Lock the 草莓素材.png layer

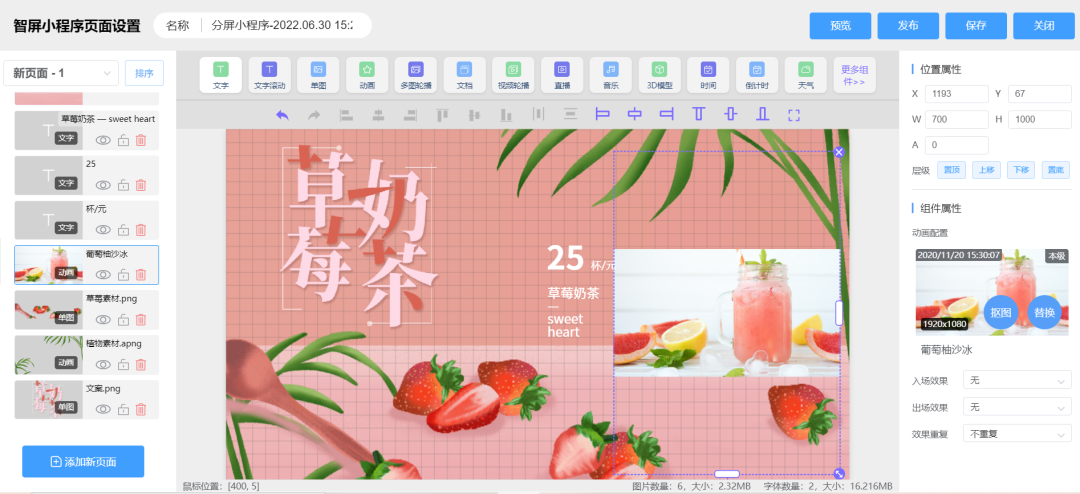coord(123,319)
